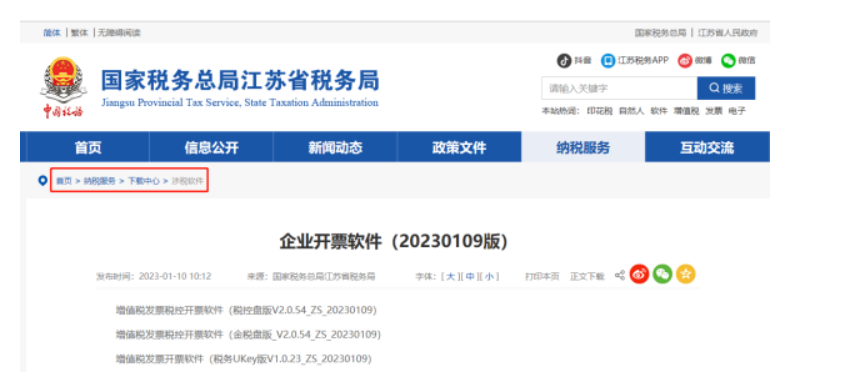Click the location pin icon beside breadcrumb
This screenshot has width=844, height=384.
point(43,181)
